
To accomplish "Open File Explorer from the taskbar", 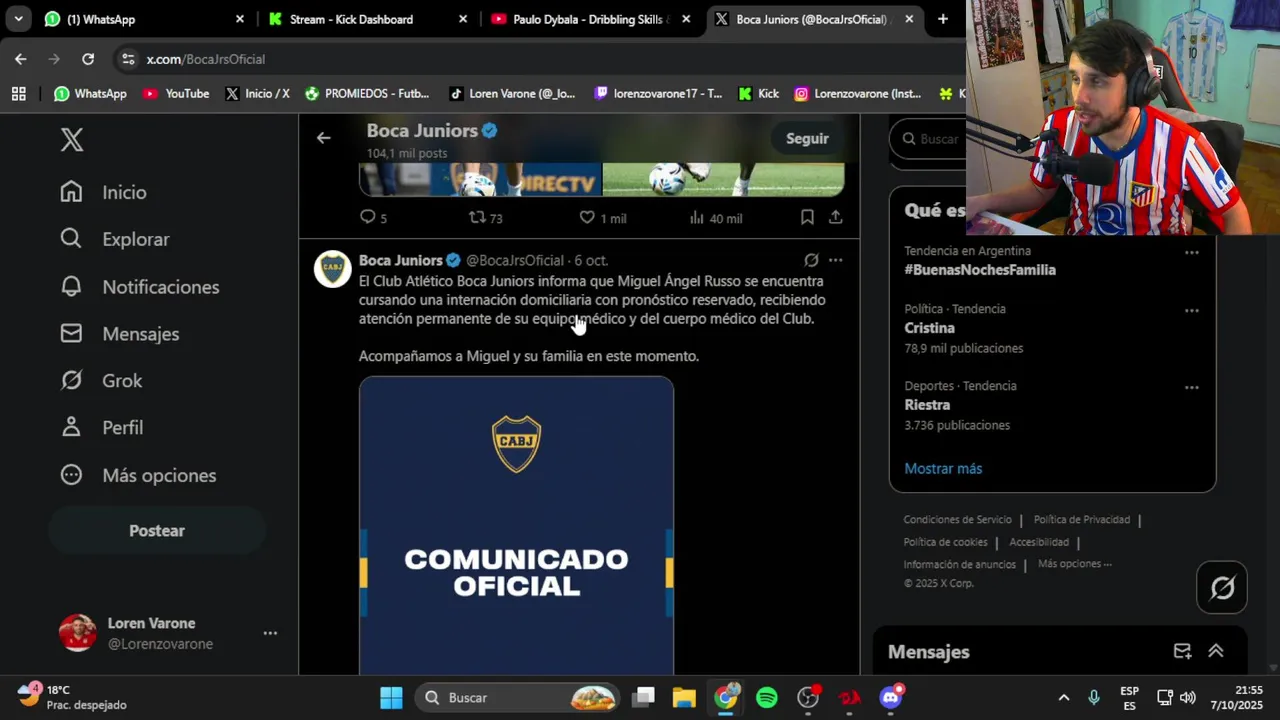I will pos(684,697).
